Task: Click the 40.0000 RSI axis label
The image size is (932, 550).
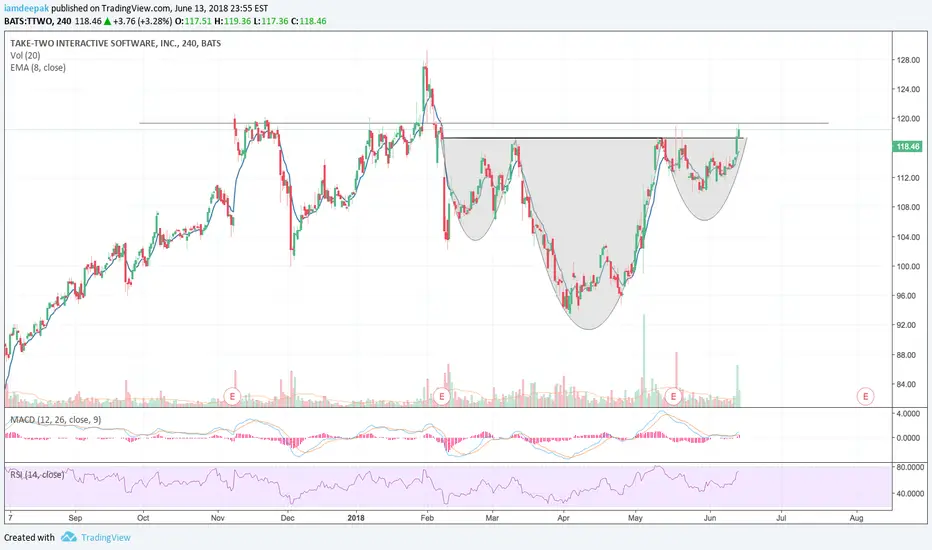Action: (910, 494)
